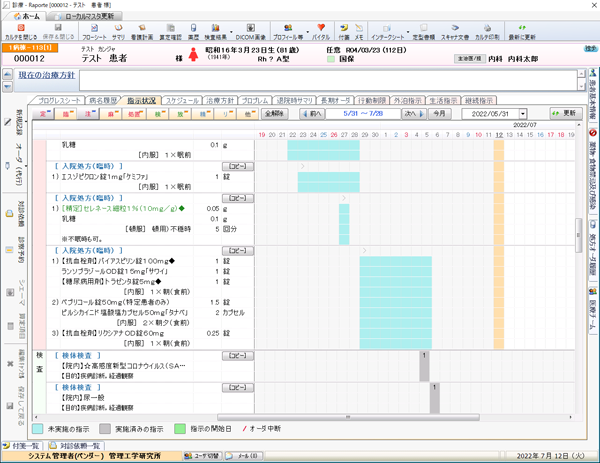
Task: Toggle the リ order filter button
Action: pyautogui.click(x=225, y=114)
